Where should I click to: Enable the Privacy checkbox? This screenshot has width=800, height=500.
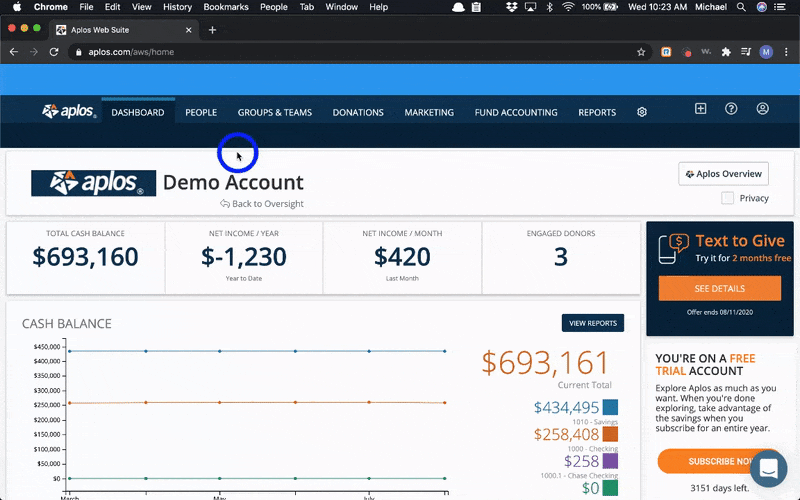tap(728, 198)
